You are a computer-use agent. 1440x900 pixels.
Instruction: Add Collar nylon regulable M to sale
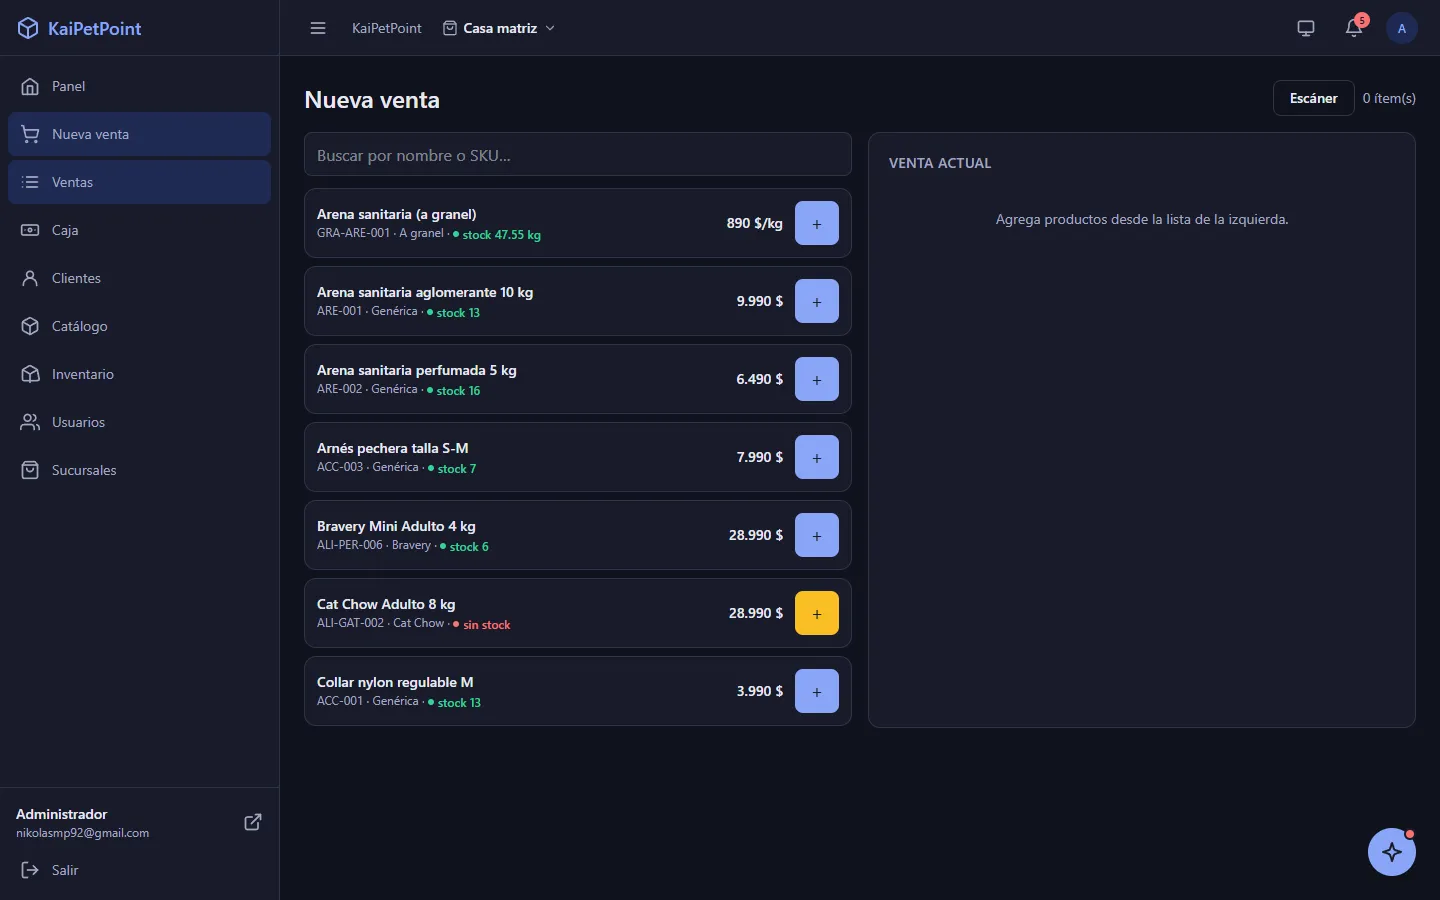pos(817,691)
